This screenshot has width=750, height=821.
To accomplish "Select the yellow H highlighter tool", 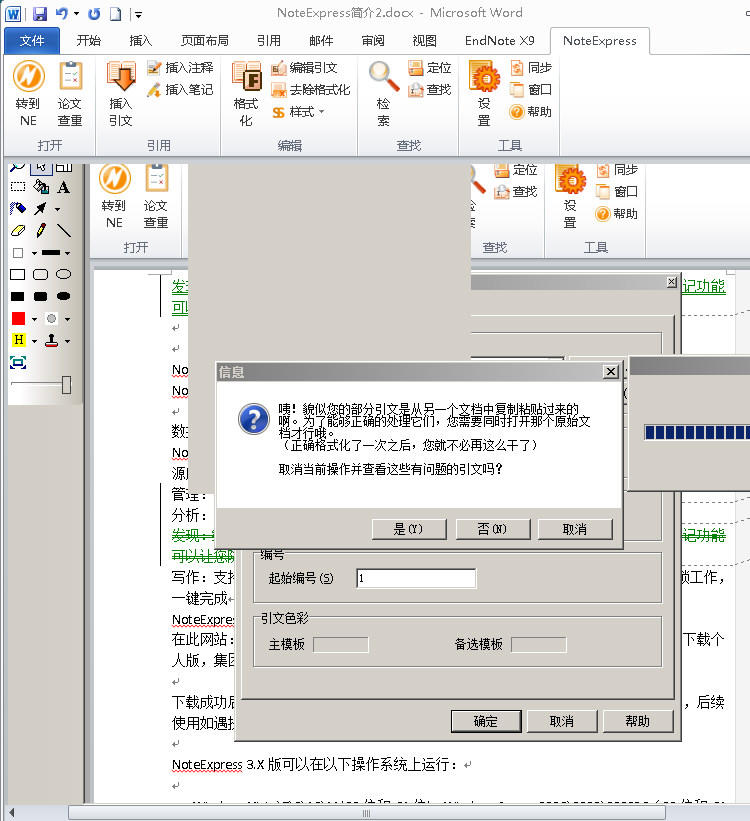I will [18, 340].
